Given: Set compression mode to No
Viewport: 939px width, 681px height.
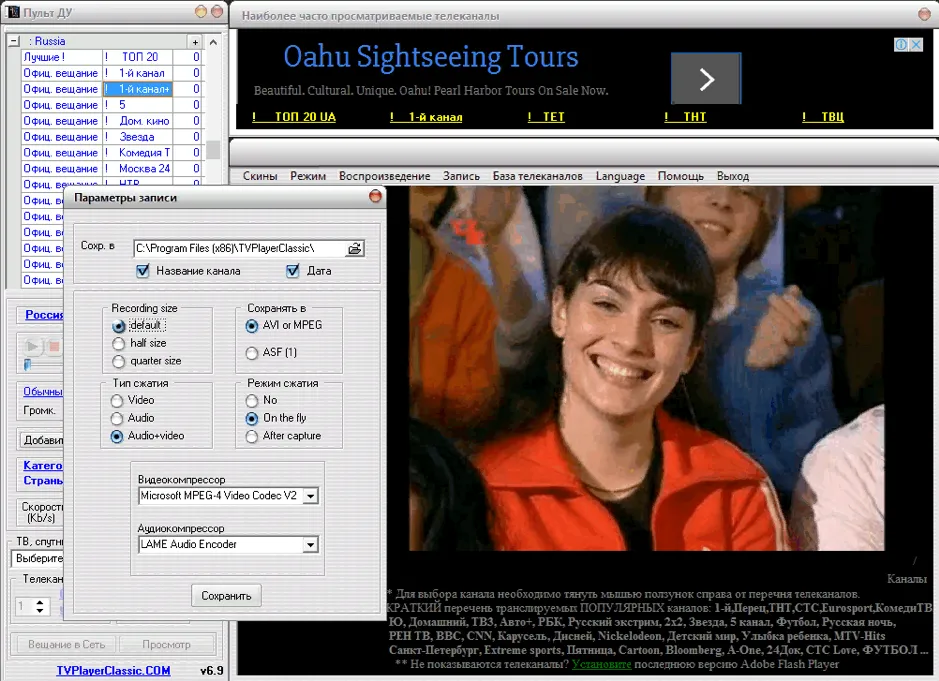Looking at the screenshot, I should pyautogui.click(x=252, y=400).
